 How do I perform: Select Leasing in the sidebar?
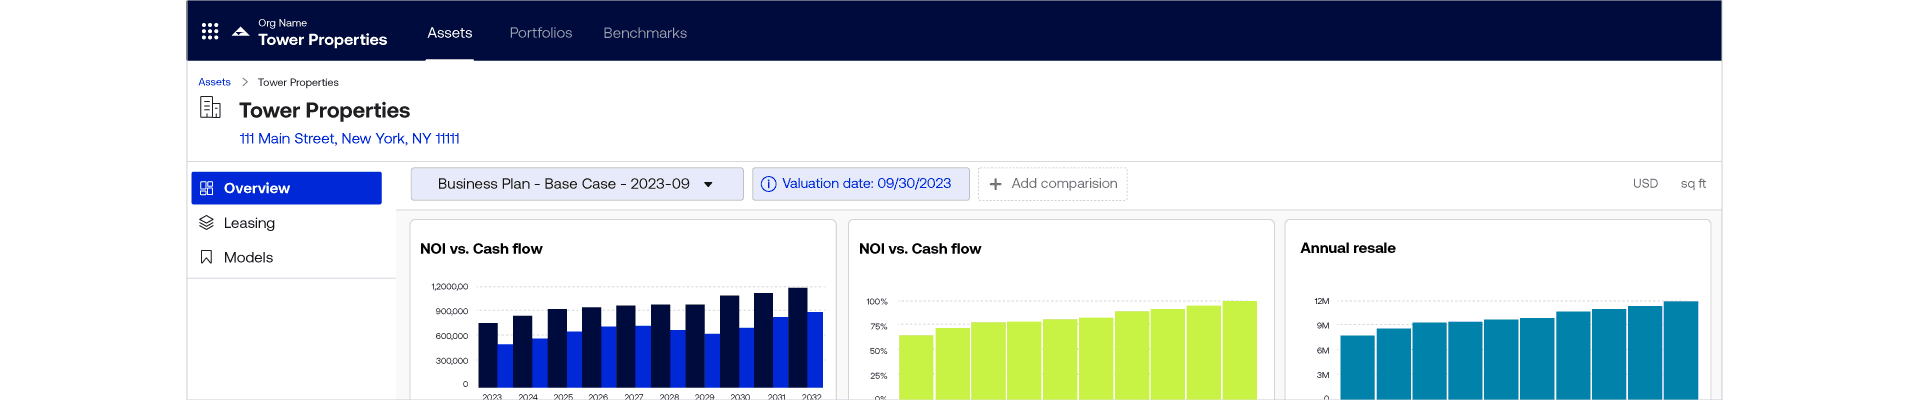coord(249,223)
